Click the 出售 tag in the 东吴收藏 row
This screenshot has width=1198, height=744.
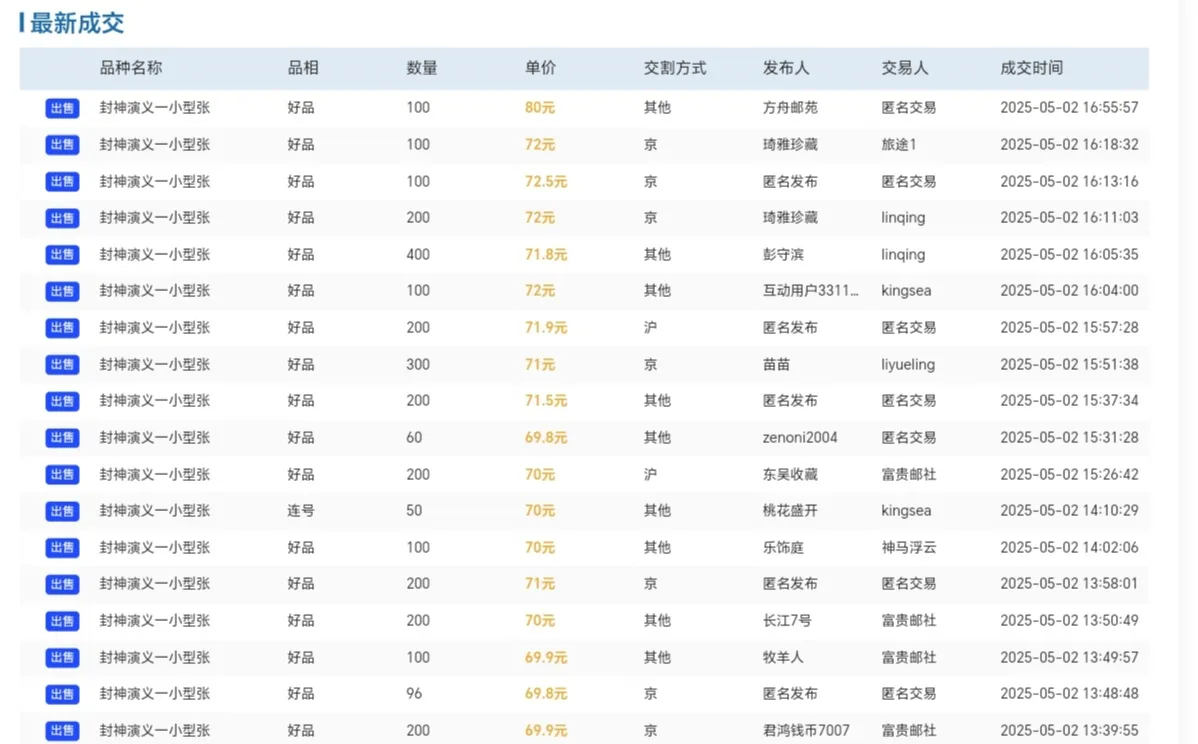(x=62, y=475)
